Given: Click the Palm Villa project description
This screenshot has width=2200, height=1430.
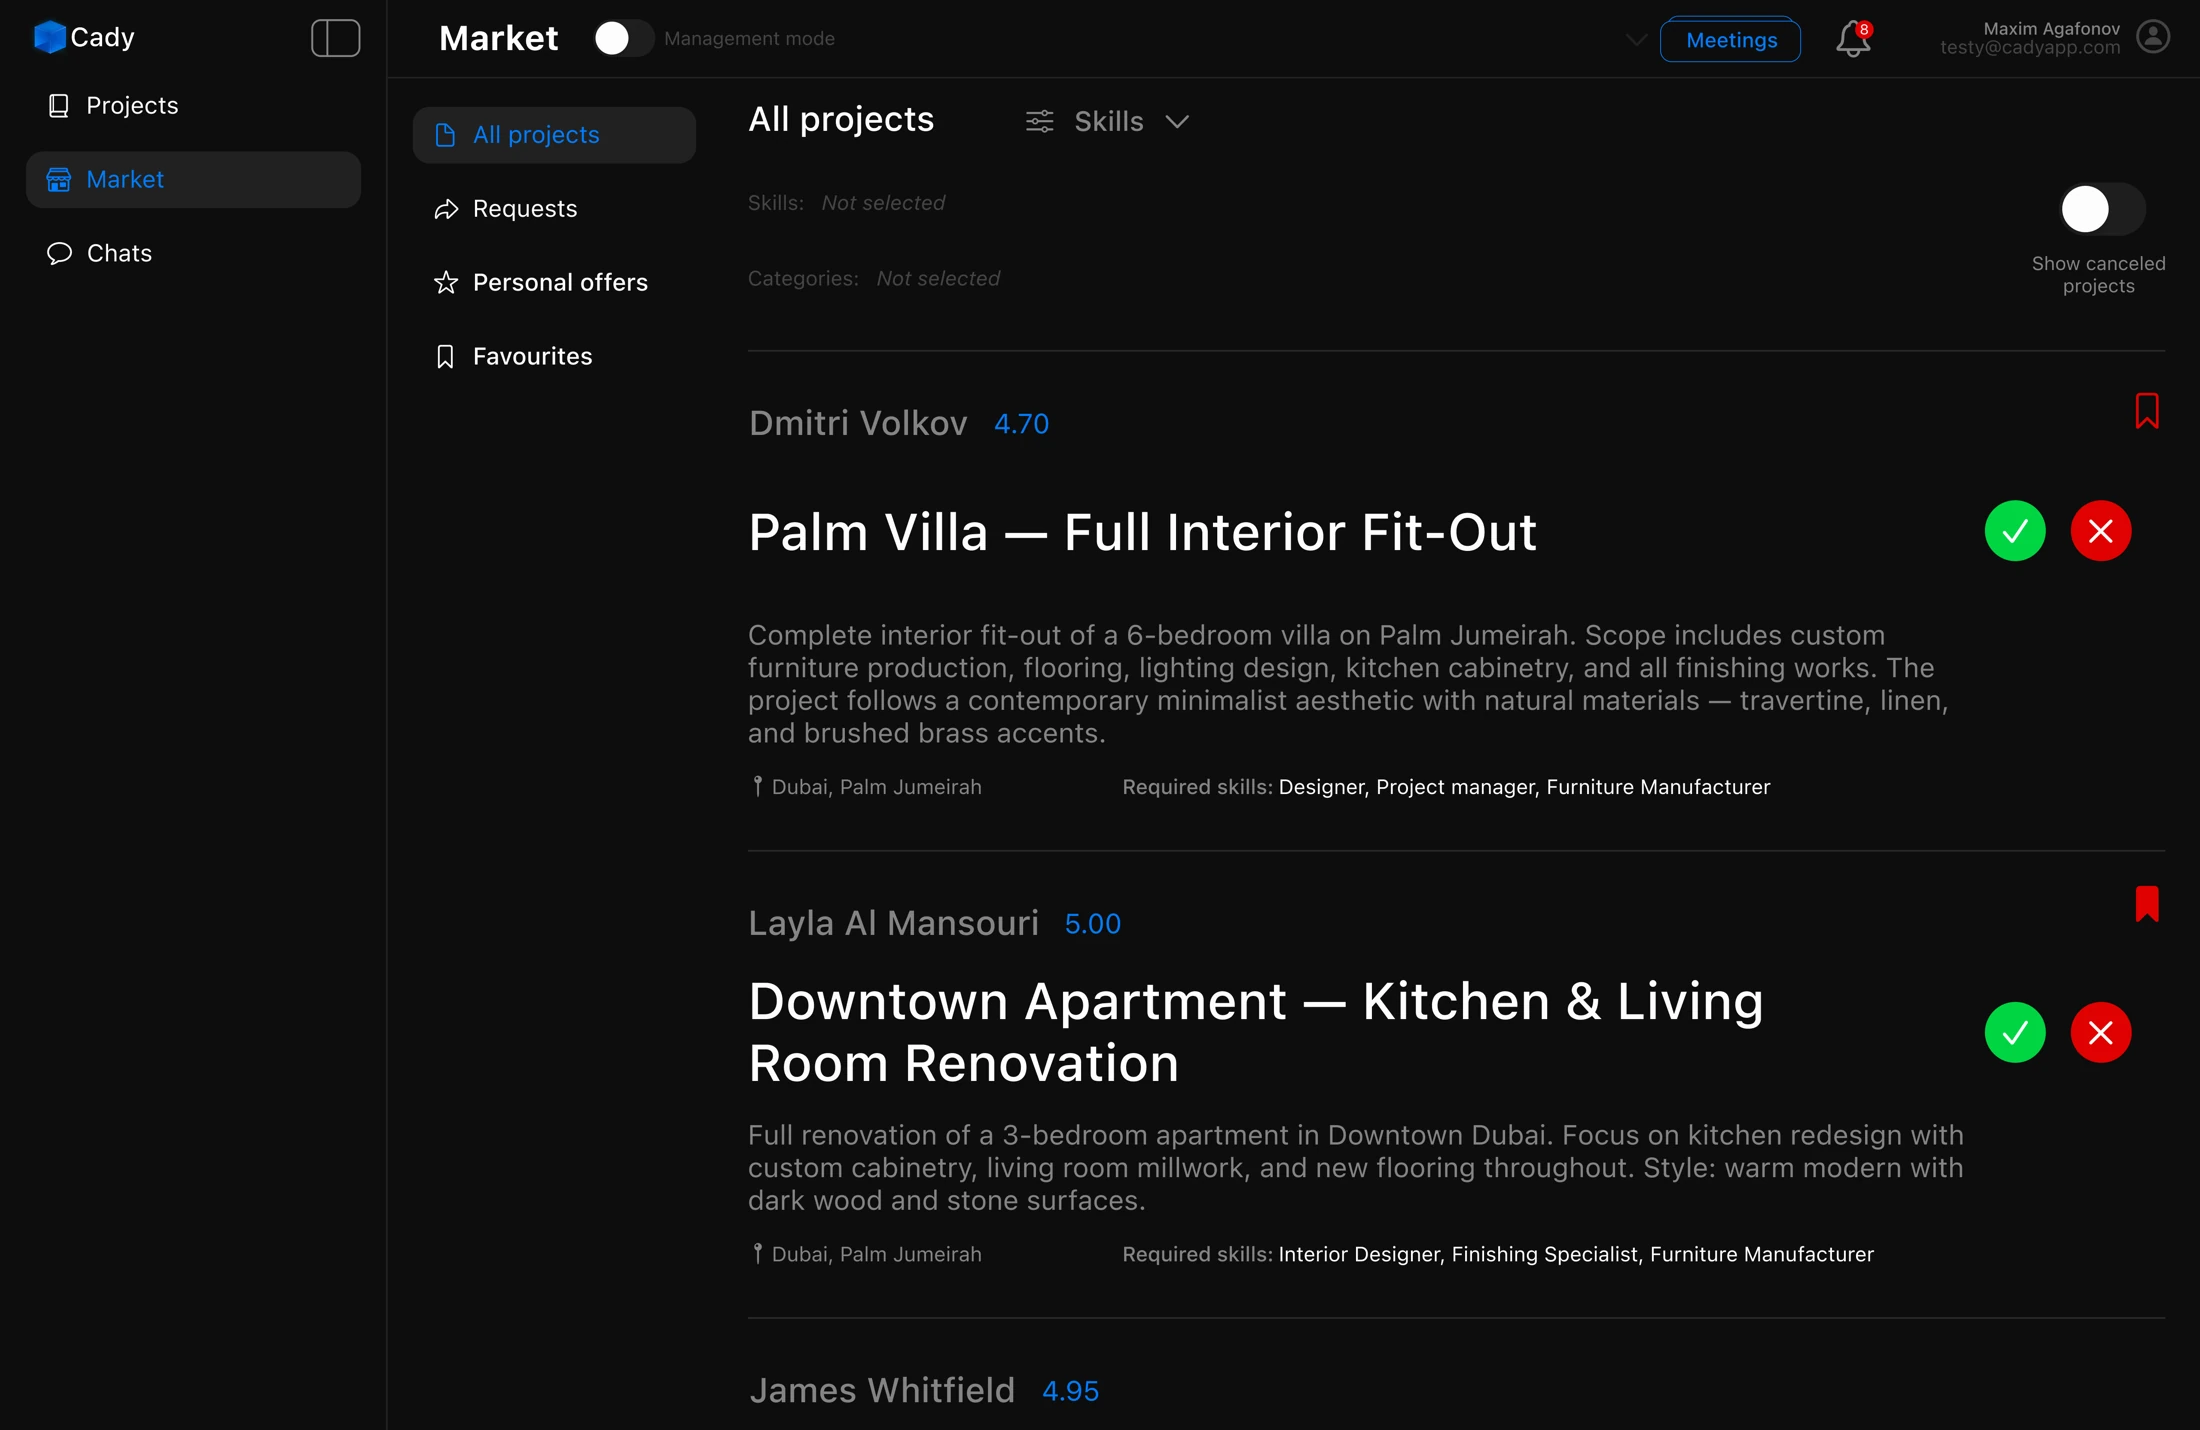Looking at the screenshot, I should pyautogui.click(x=1348, y=684).
